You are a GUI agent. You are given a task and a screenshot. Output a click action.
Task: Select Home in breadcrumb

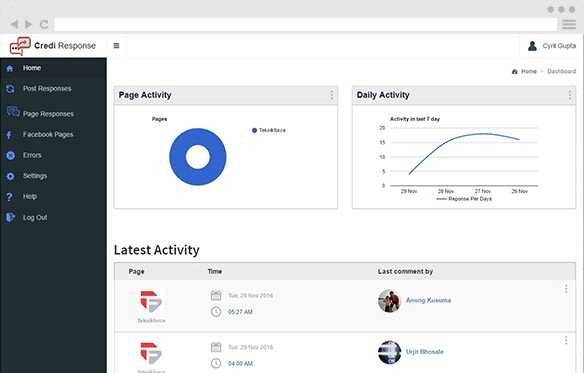coord(529,72)
